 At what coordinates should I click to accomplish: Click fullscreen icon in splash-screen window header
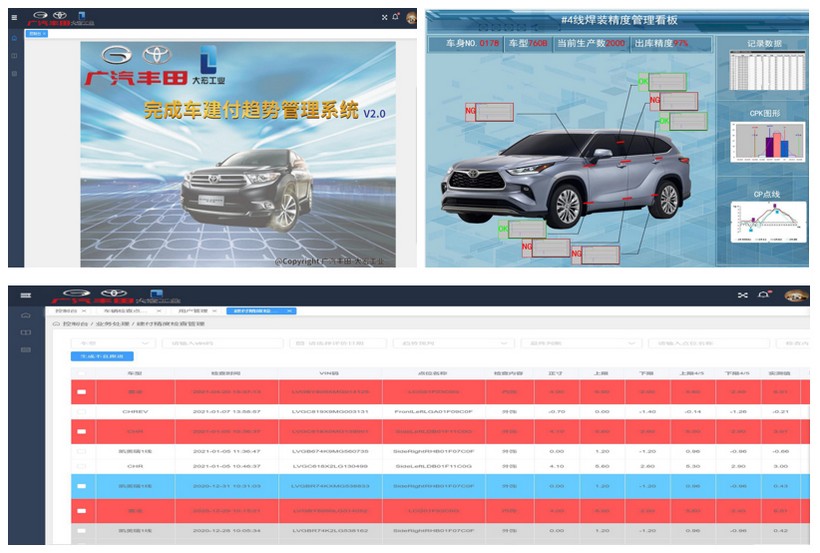(384, 17)
